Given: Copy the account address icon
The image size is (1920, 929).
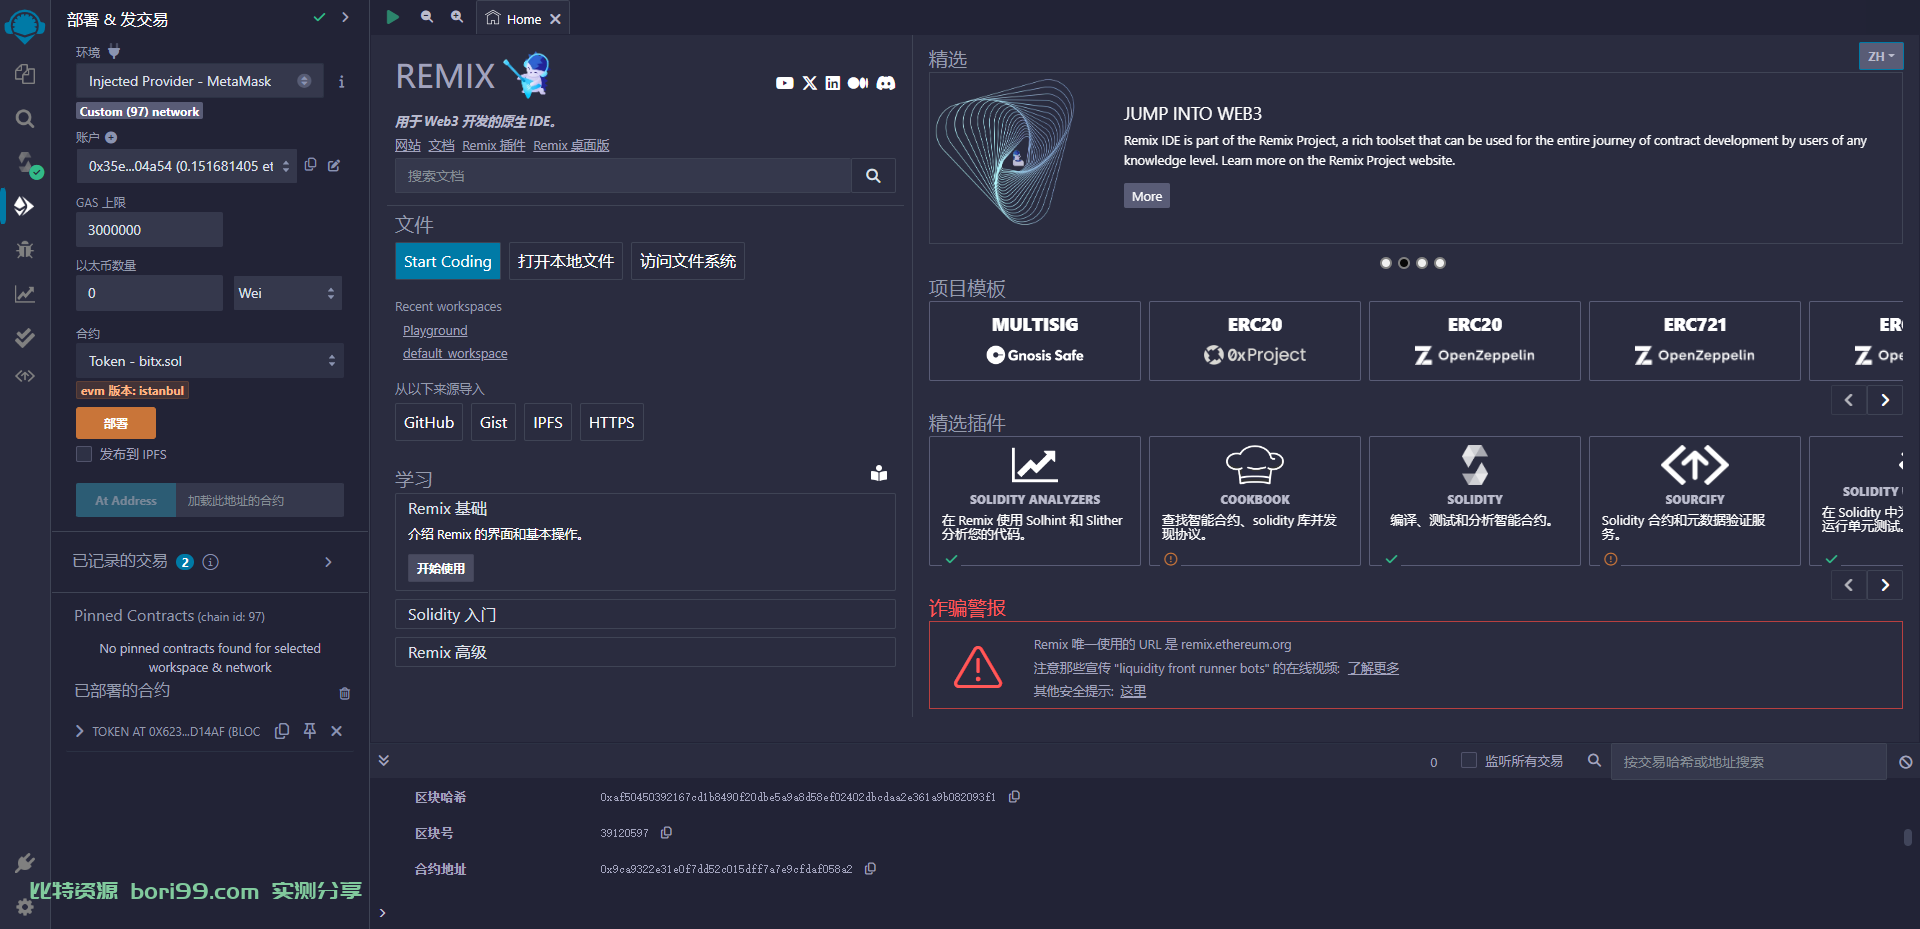Looking at the screenshot, I should [x=311, y=165].
